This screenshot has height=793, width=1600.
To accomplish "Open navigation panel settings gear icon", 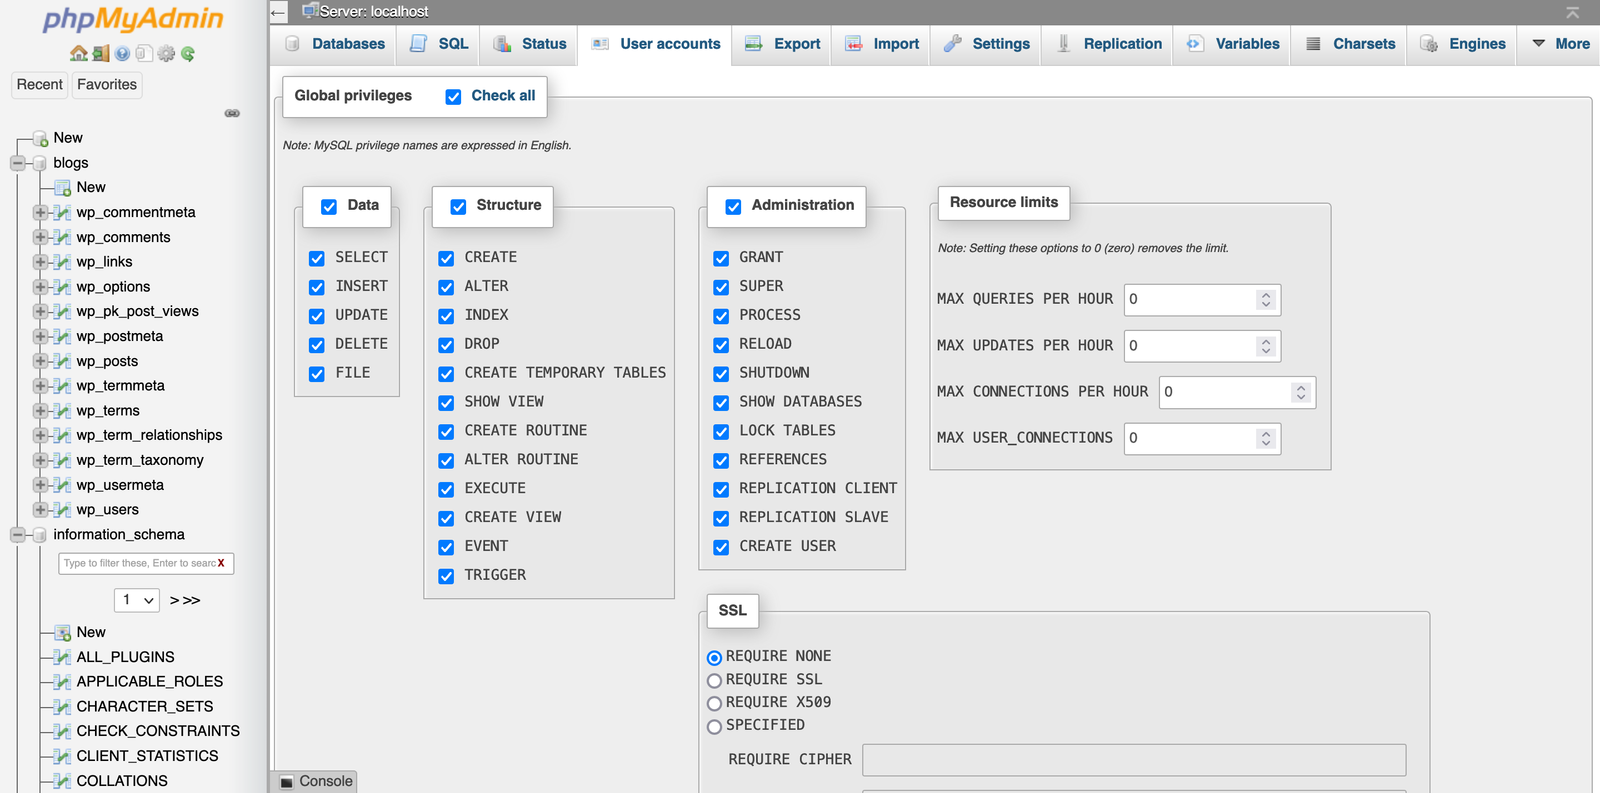I will (166, 54).
